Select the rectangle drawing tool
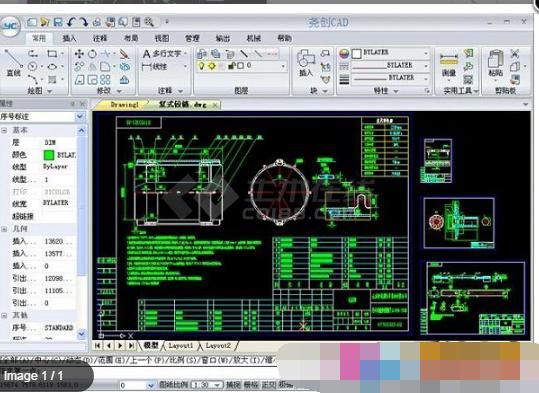 [52, 54]
